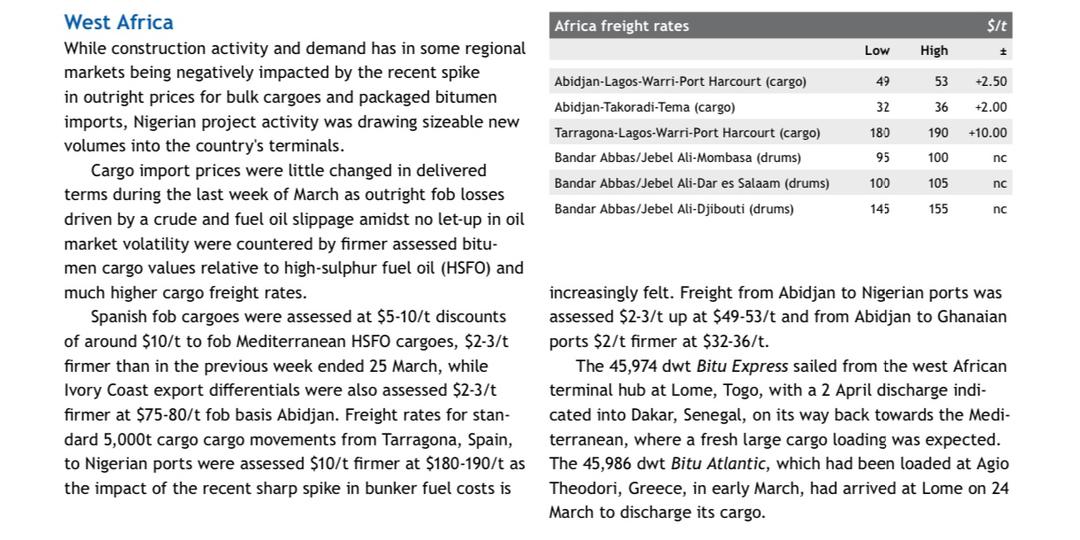Screen dimensions: 1080x540
Task: Select the Abidjan-Lagos-Warri-Port Harcourt route row label
Action: [680, 82]
